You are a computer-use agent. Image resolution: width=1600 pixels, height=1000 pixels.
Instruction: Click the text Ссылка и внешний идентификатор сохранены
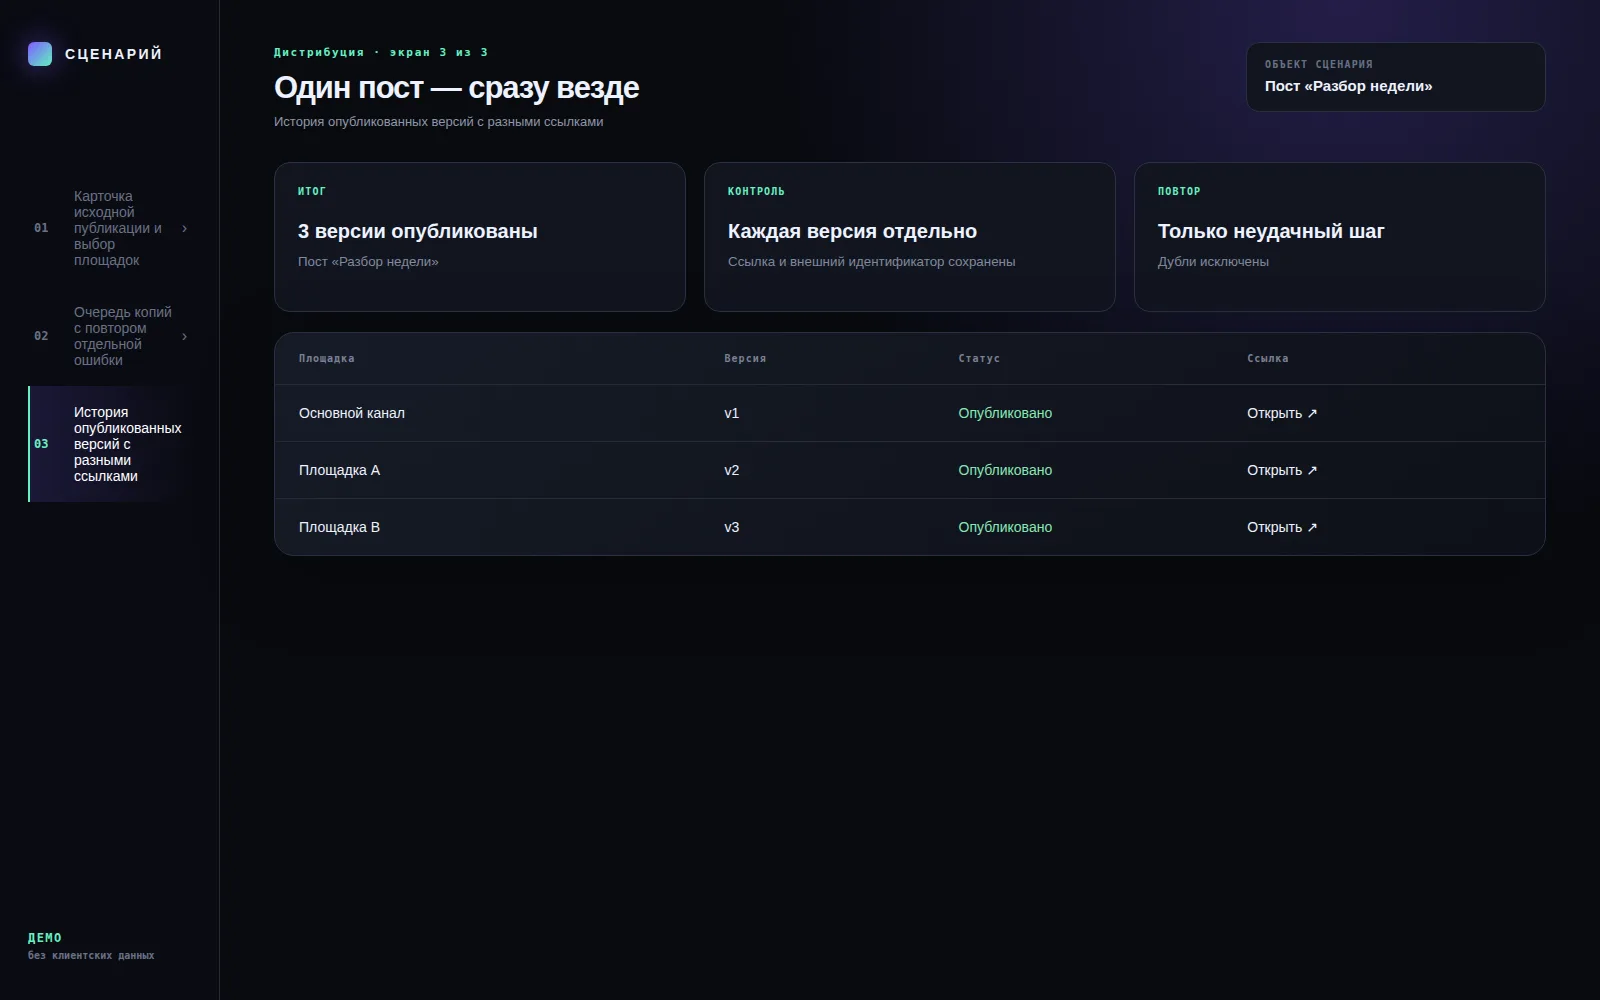click(x=871, y=262)
